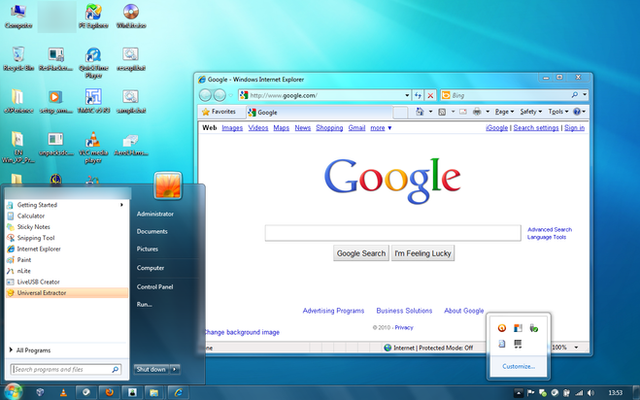Image resolution: width=640 pixels, height=400 pixels.
Task: Click in the Google search text box
Action: pyautogui.click(x=393, y=233)
